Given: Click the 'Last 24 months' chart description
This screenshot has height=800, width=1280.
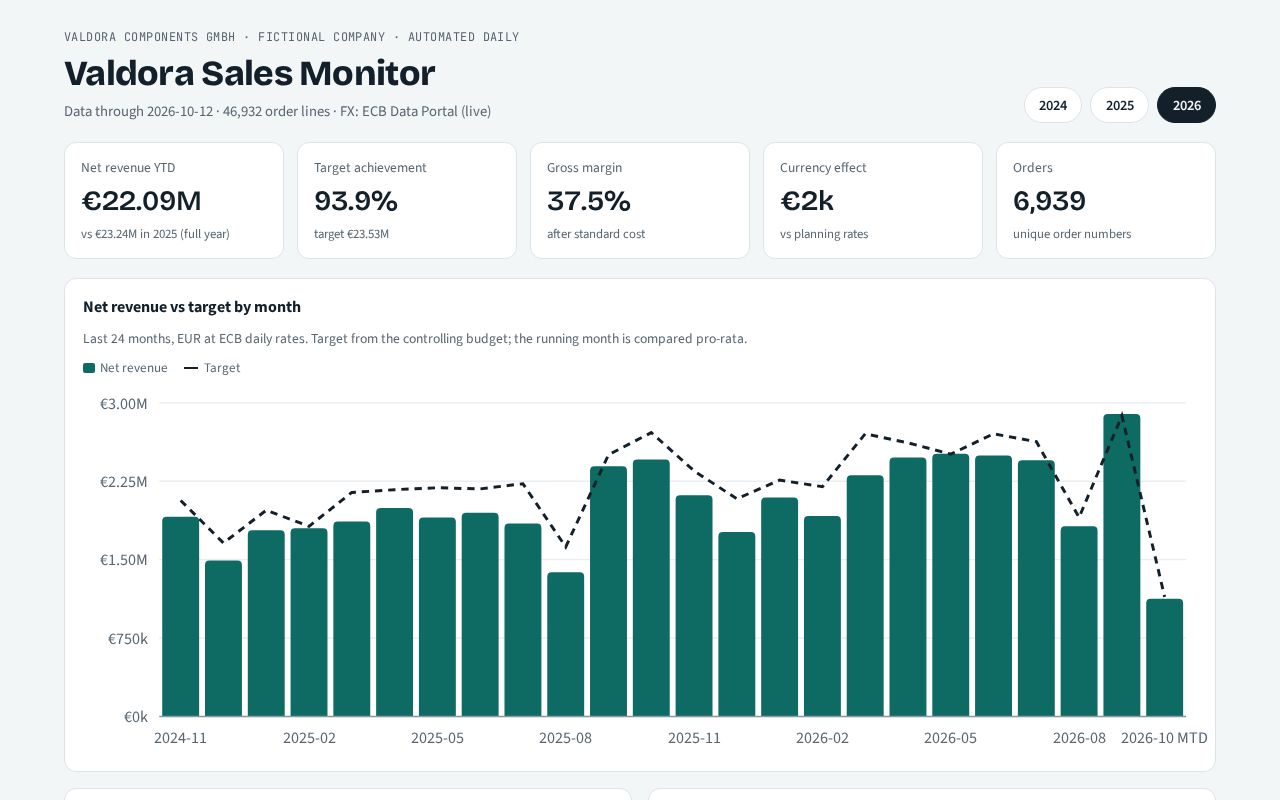Looking at the screenshot, I should tap(415, 339).
